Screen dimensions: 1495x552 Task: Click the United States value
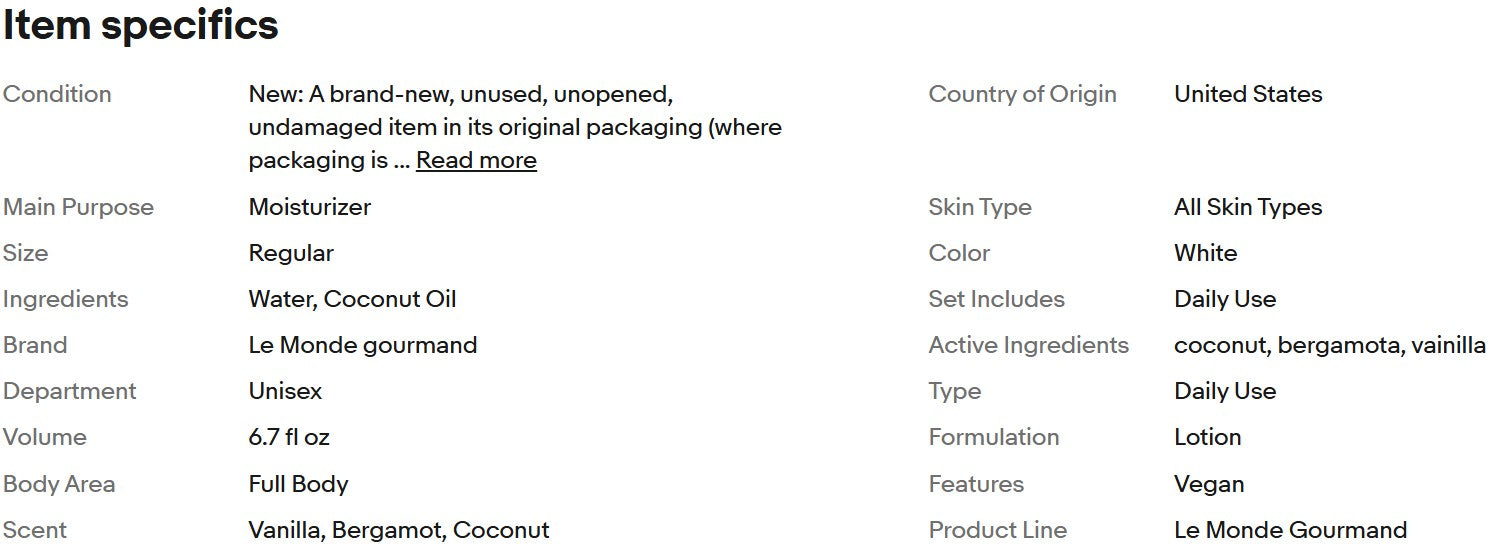1248,94
